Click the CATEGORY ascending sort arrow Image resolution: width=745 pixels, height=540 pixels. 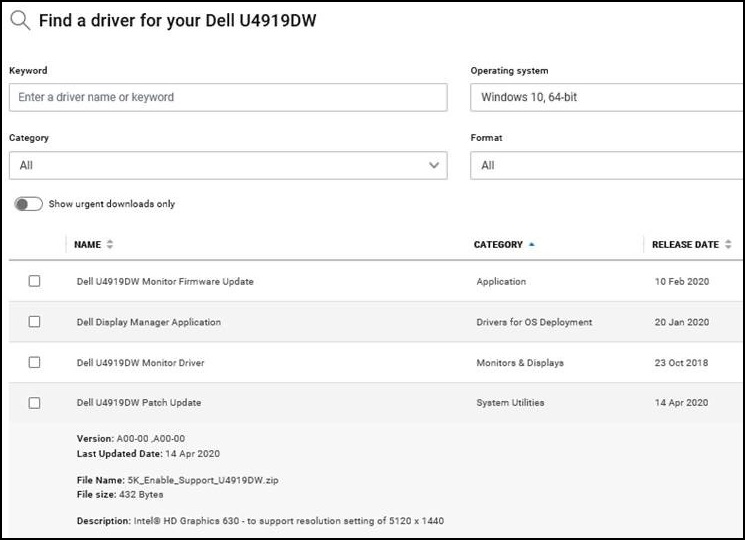(532, 245)
